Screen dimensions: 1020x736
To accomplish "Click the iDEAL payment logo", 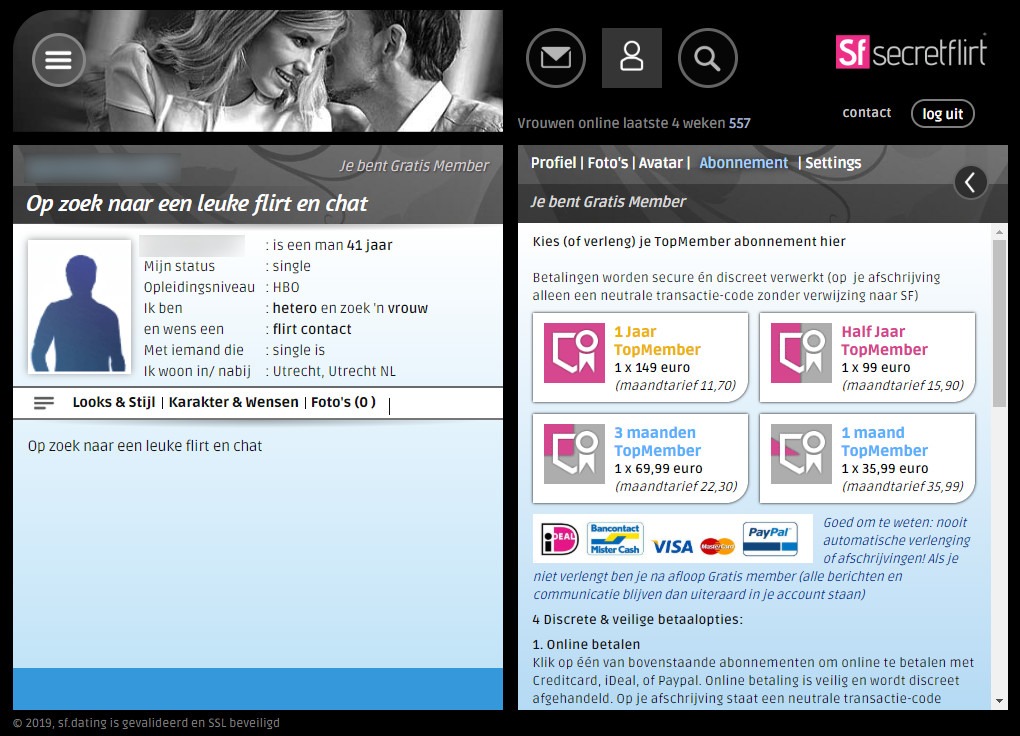I will pos(560,539).
